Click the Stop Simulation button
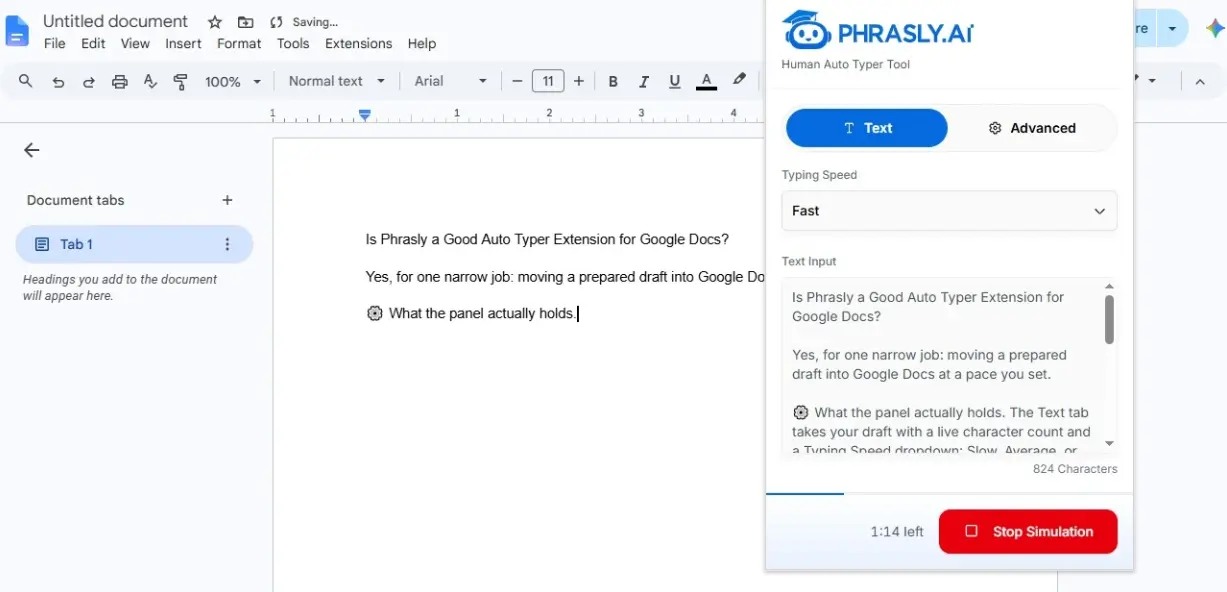The image size is (1227, 592). click(x=1027, y=532)
